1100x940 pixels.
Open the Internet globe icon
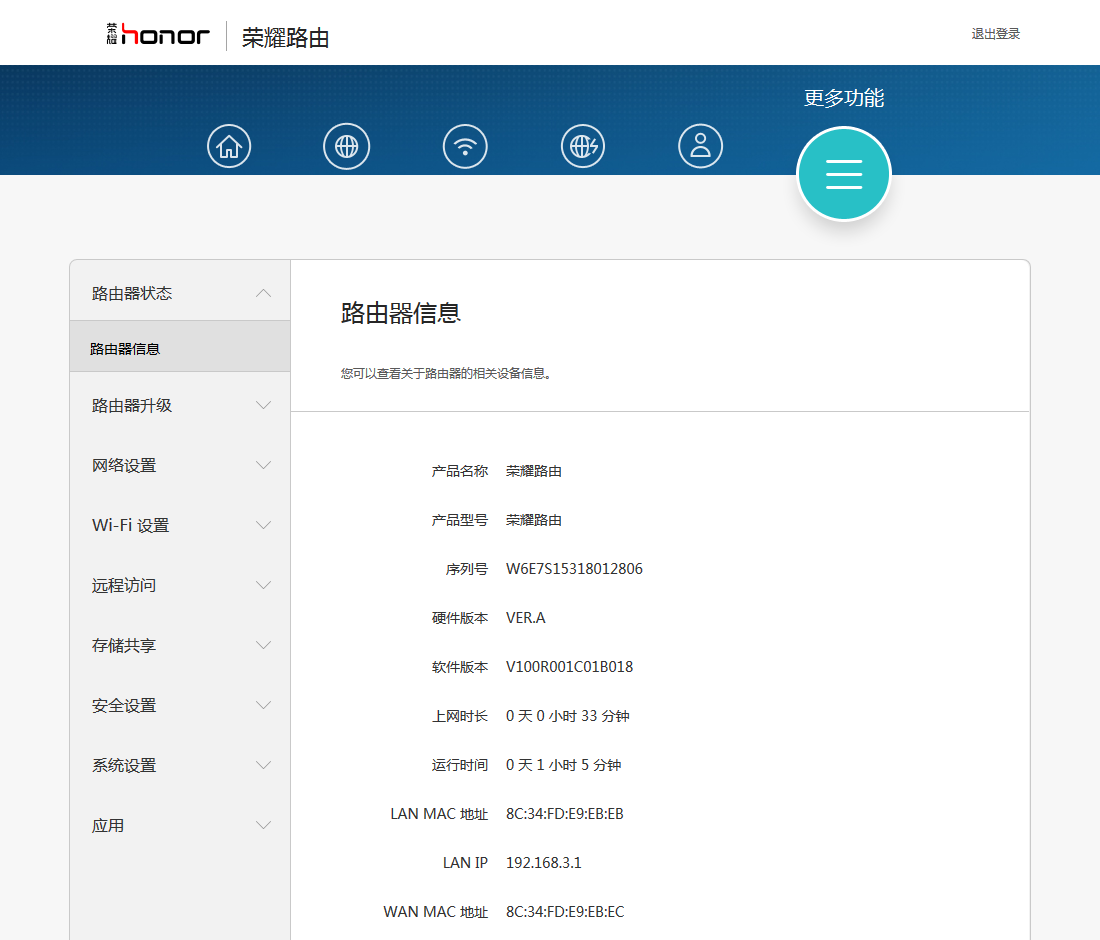click(x=347, y=147)
